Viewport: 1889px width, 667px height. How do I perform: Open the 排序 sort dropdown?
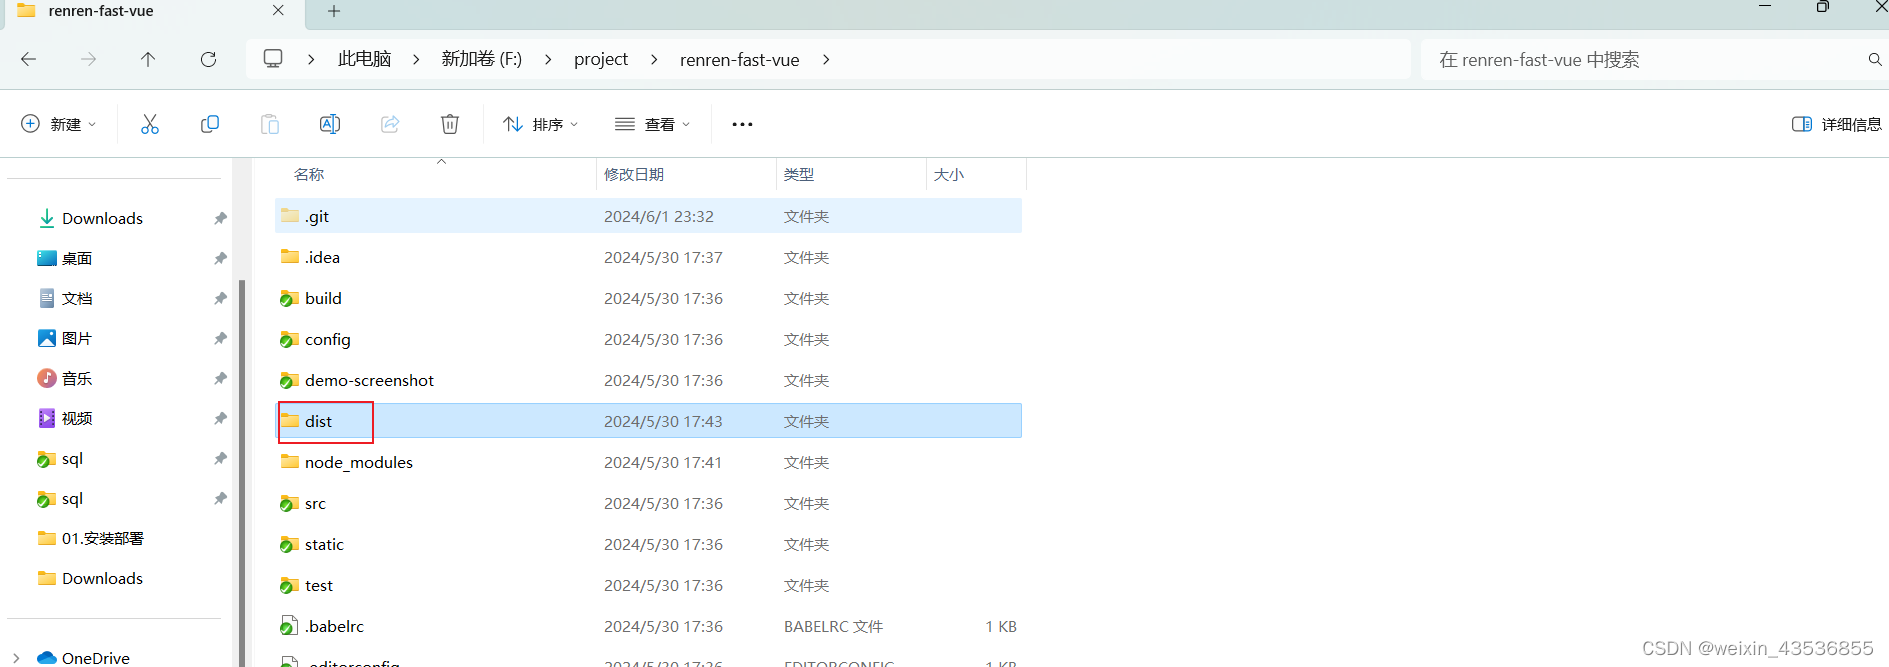click(x=541, y=124)
